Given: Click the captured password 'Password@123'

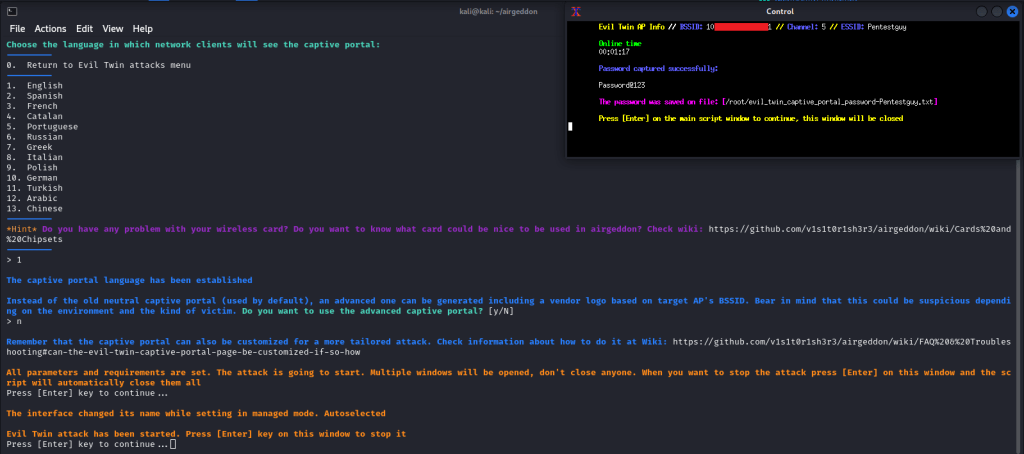Looking at the screenshot, I should (622, 85).
